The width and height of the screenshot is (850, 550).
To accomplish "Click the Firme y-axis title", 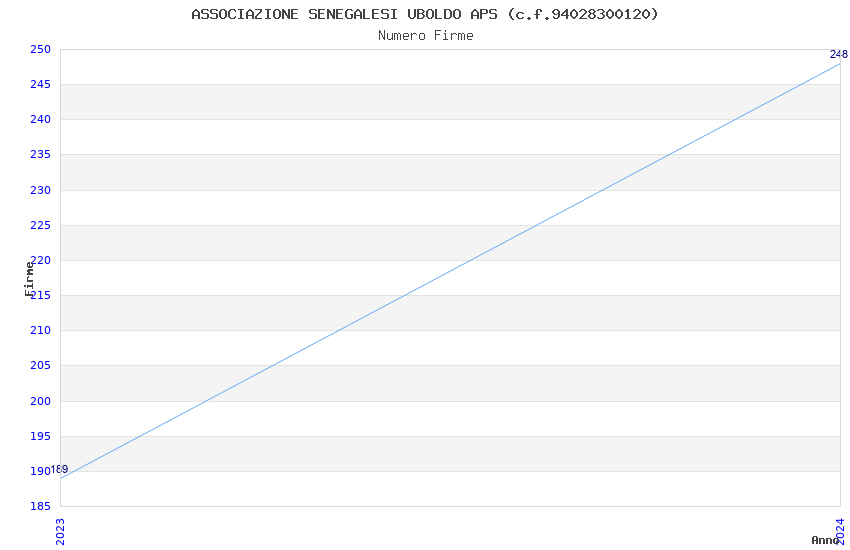I will click(29, 279).
